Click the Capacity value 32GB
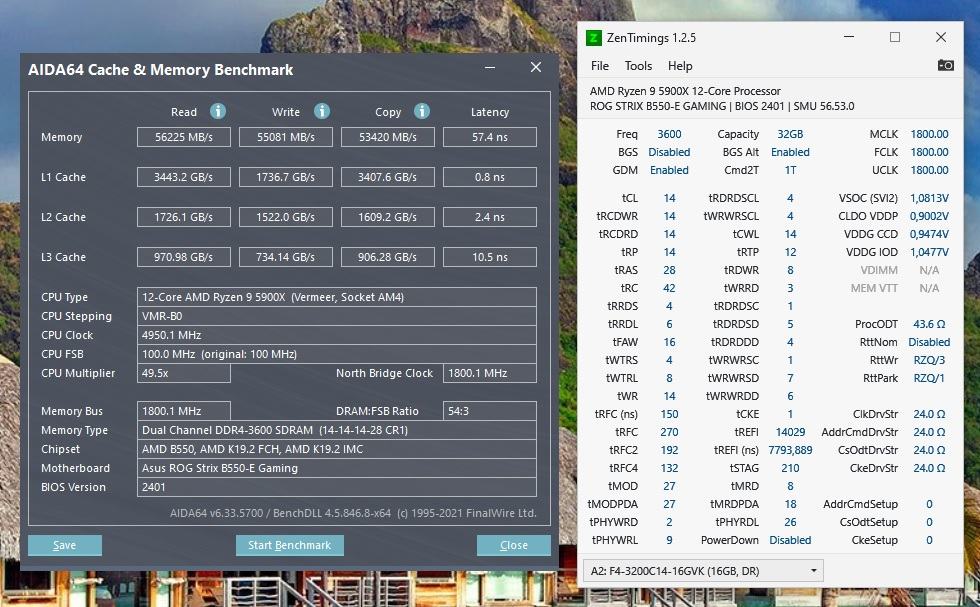The width and height of the screenshot is (980, 607). [790, 134]
